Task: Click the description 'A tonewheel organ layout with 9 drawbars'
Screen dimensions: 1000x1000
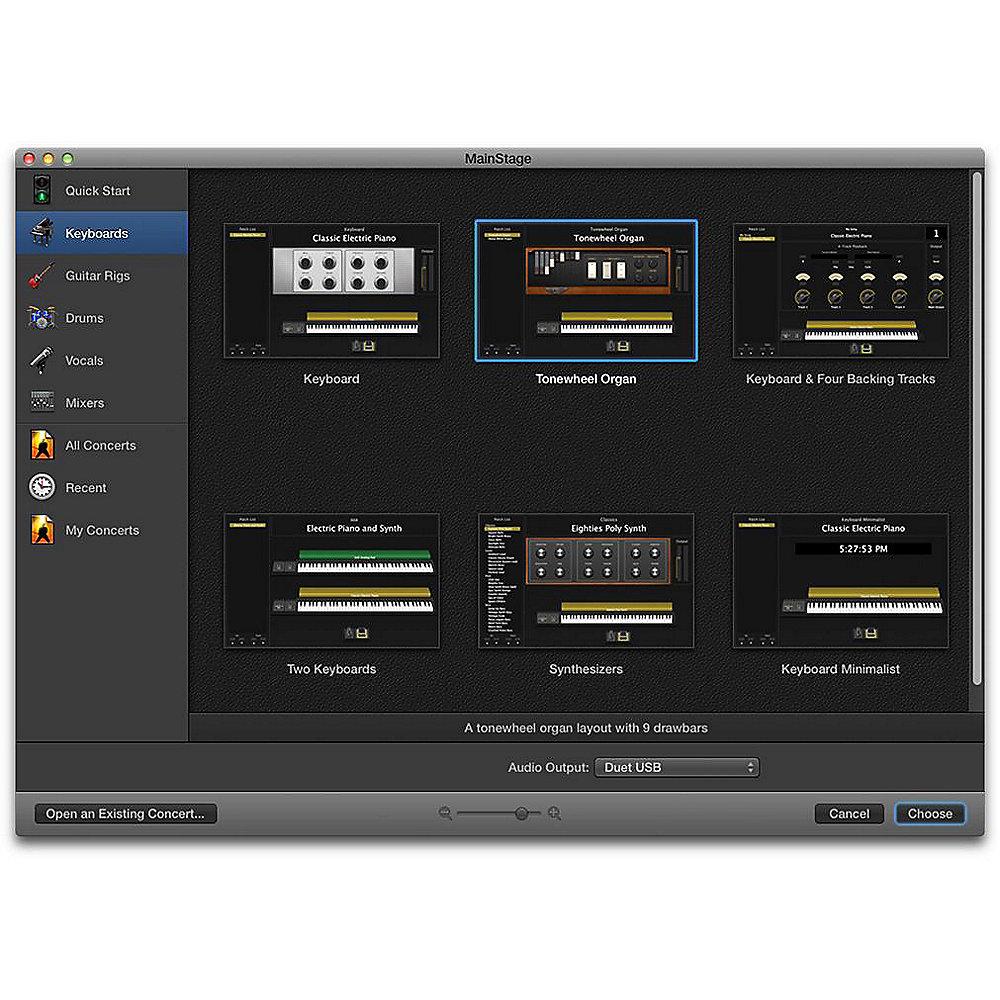Action: 585,728
